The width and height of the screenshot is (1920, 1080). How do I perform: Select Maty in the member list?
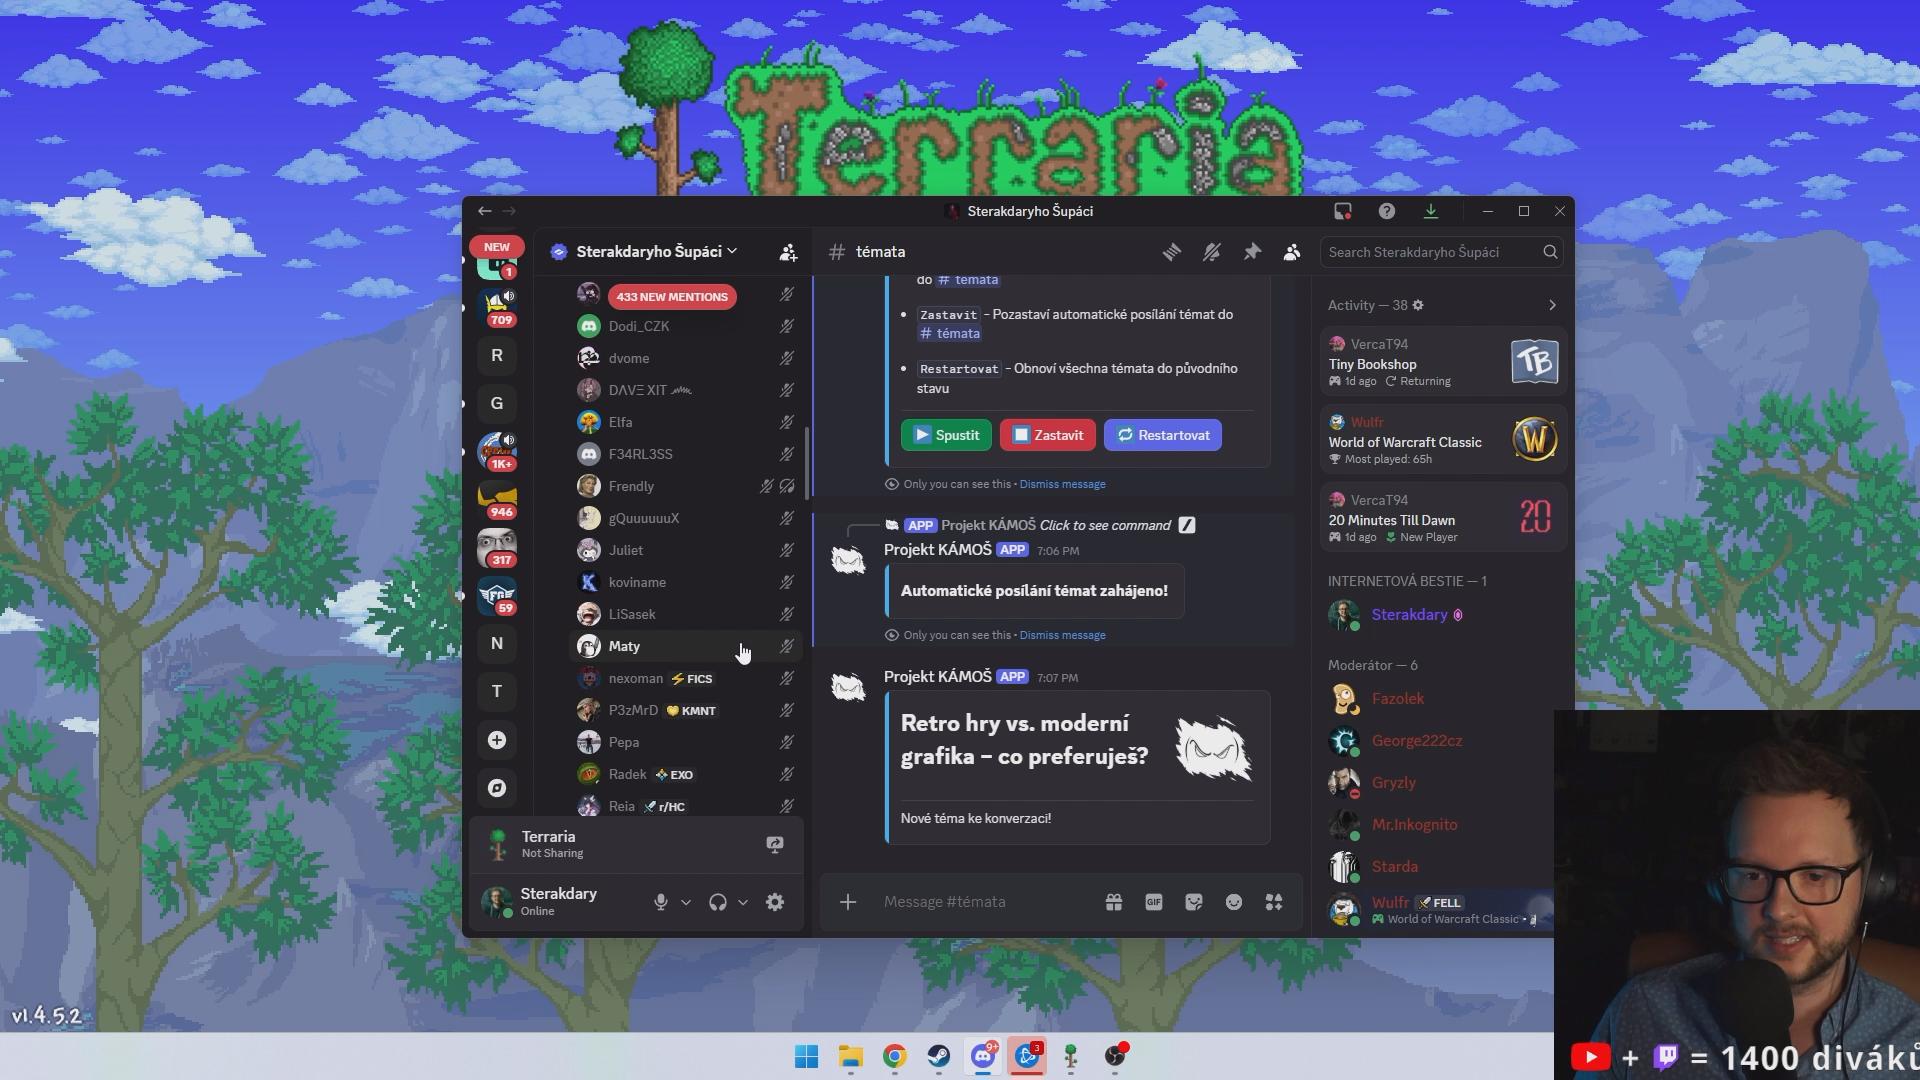624,646
